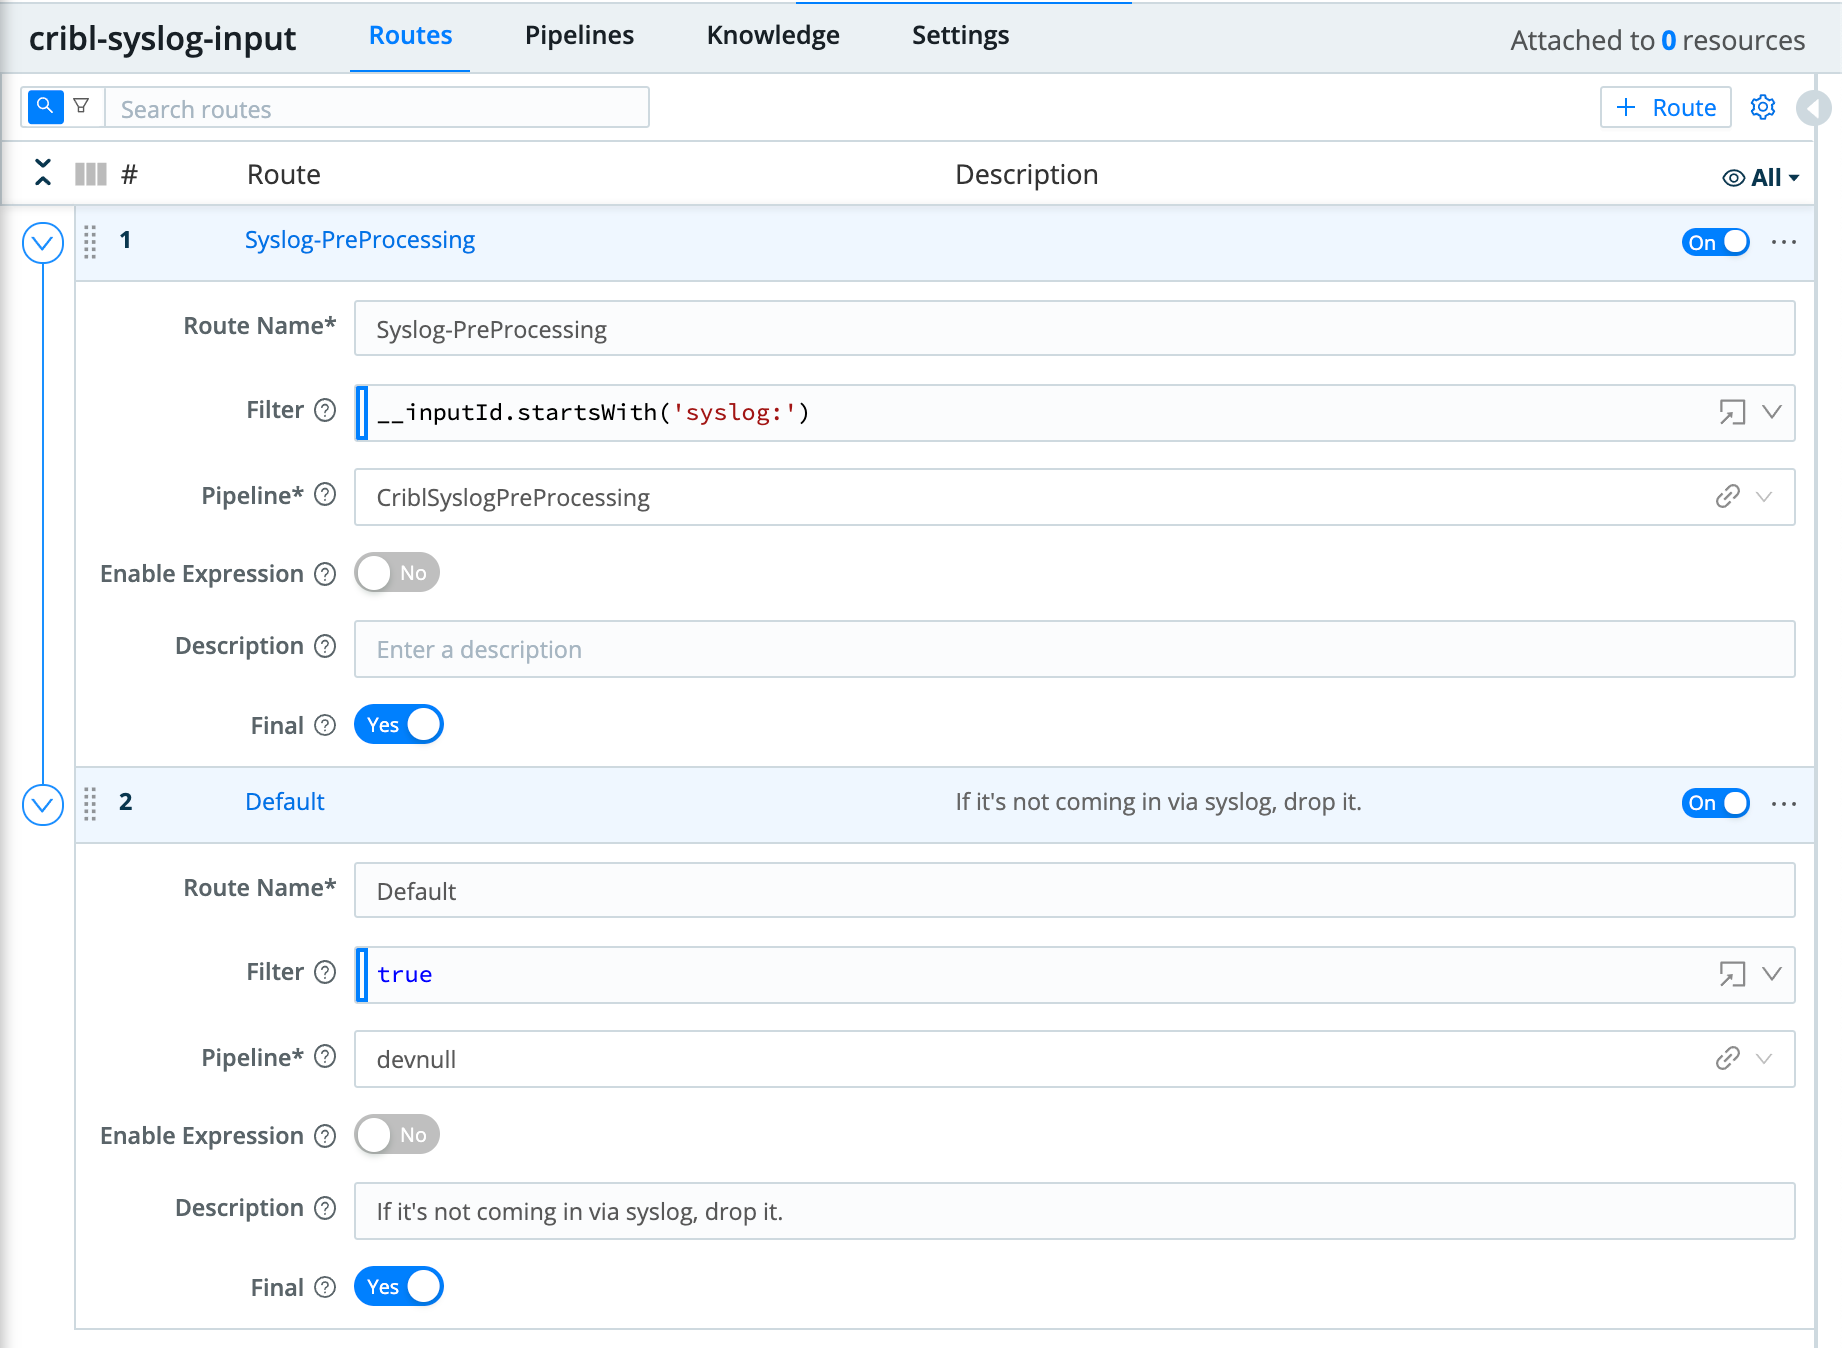Add a new route with the Route button

coord(1664,107)
